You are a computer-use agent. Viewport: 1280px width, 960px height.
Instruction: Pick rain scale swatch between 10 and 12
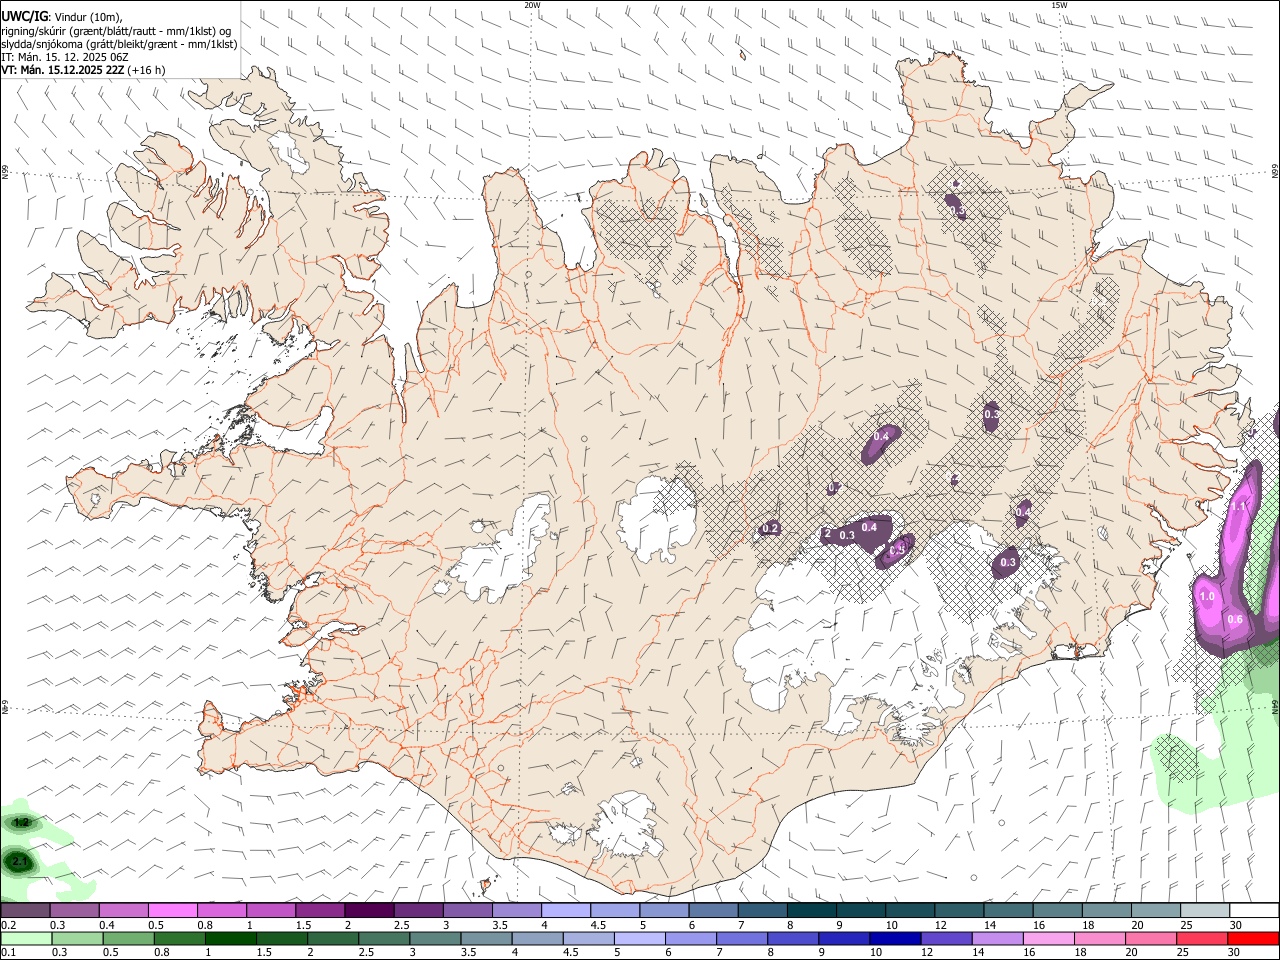pyautogui.click(x=896, y=938)
